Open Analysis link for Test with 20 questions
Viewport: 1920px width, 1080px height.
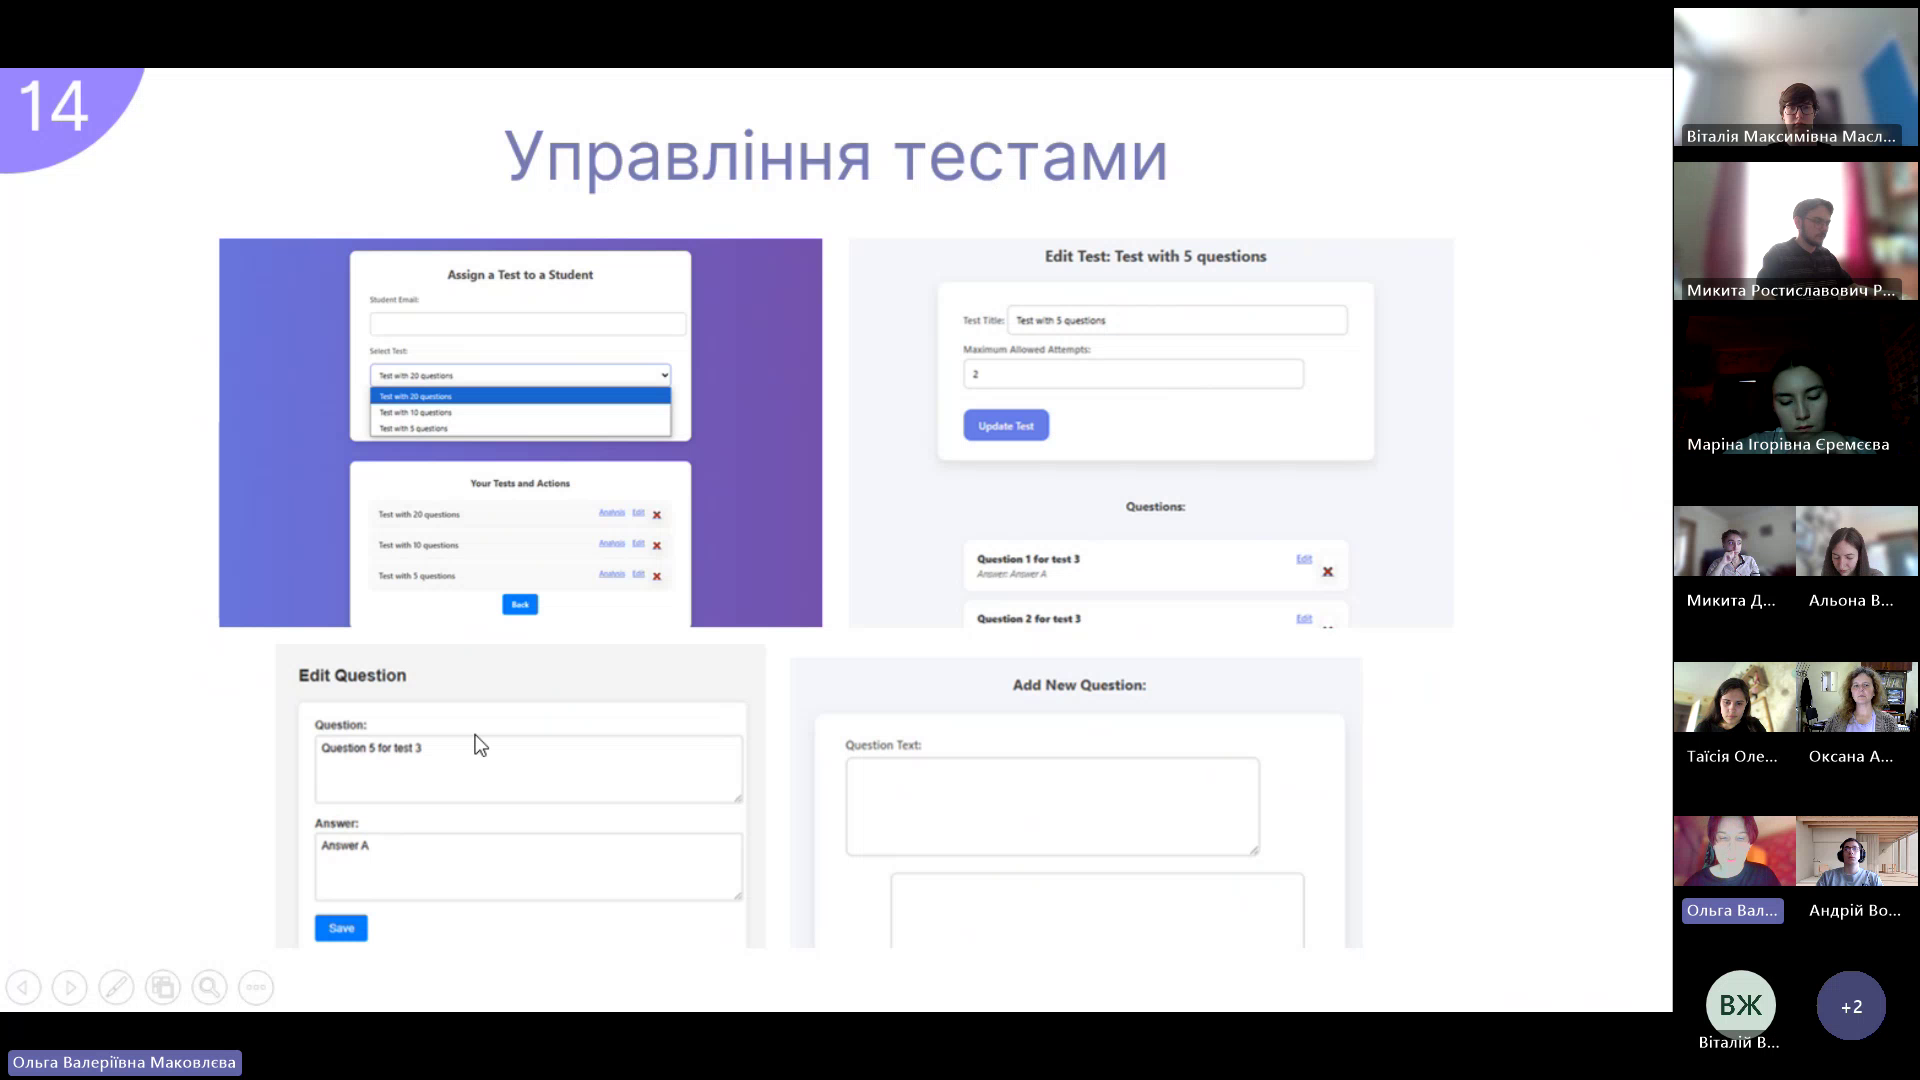coord(612,513)
